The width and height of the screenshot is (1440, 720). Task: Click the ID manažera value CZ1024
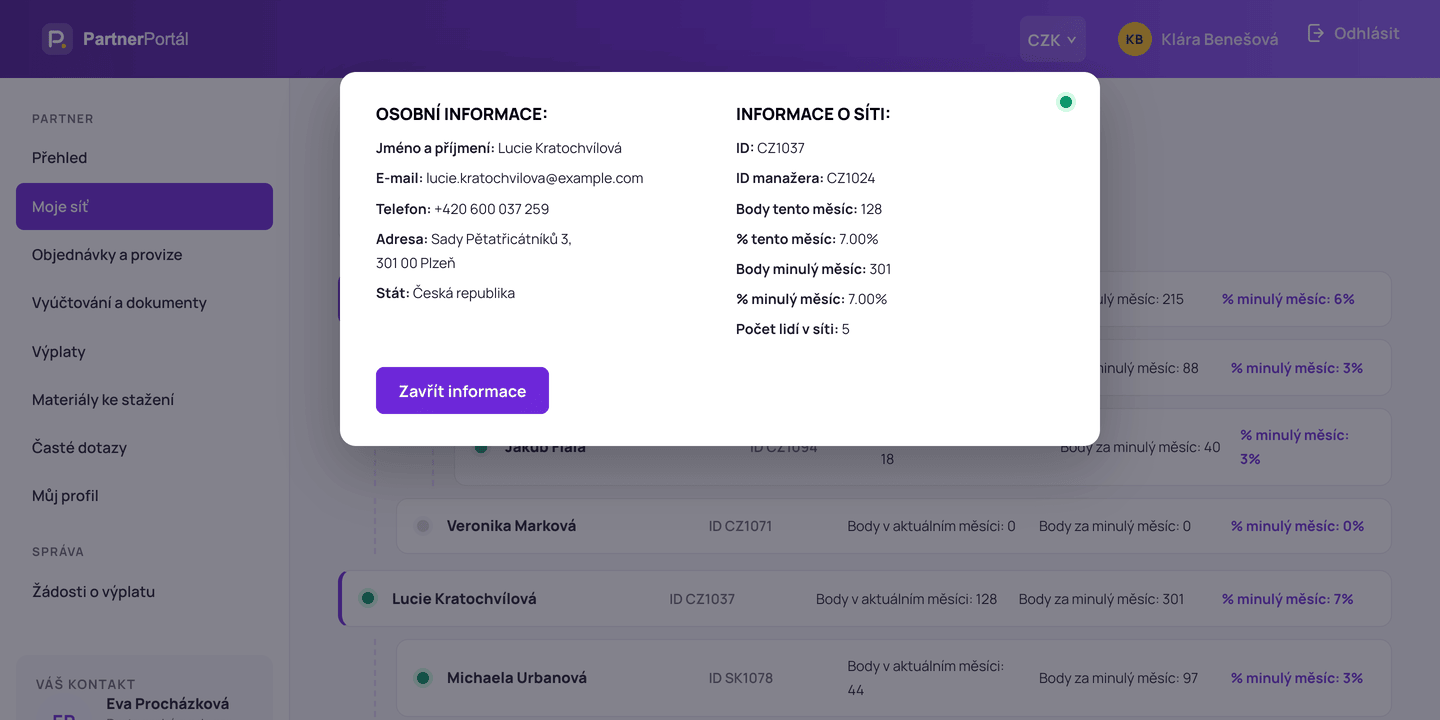pyautogui.click(x=851, y=178)
